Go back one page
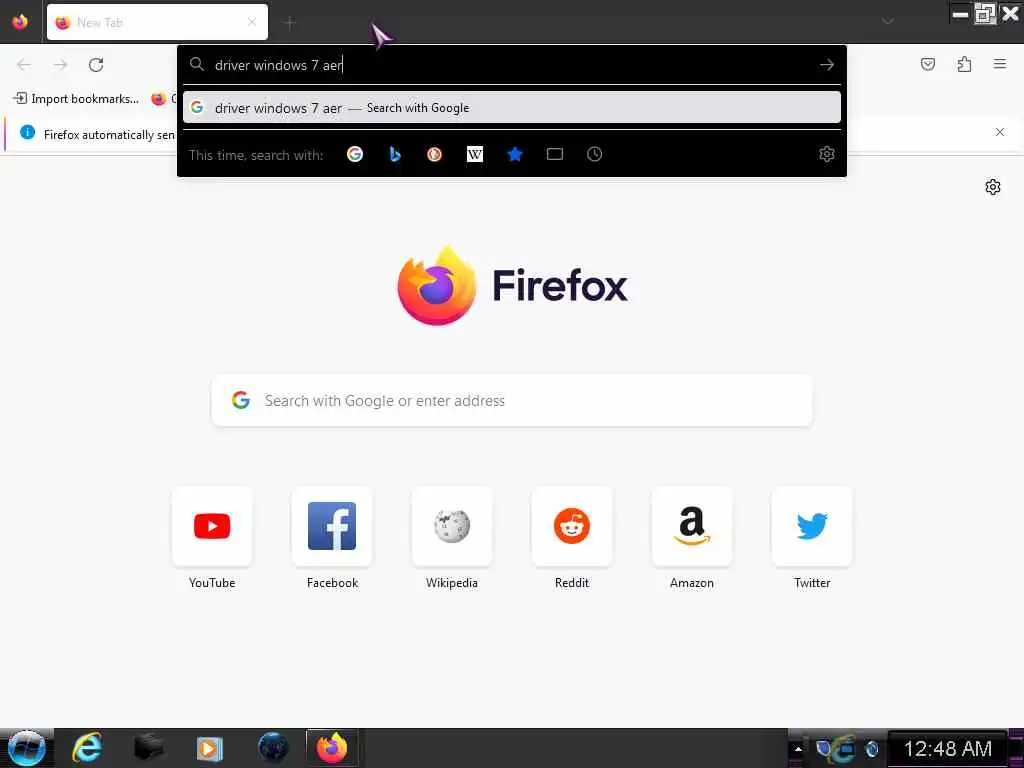This screenshot has width=1024, height=768. [24, 65]
